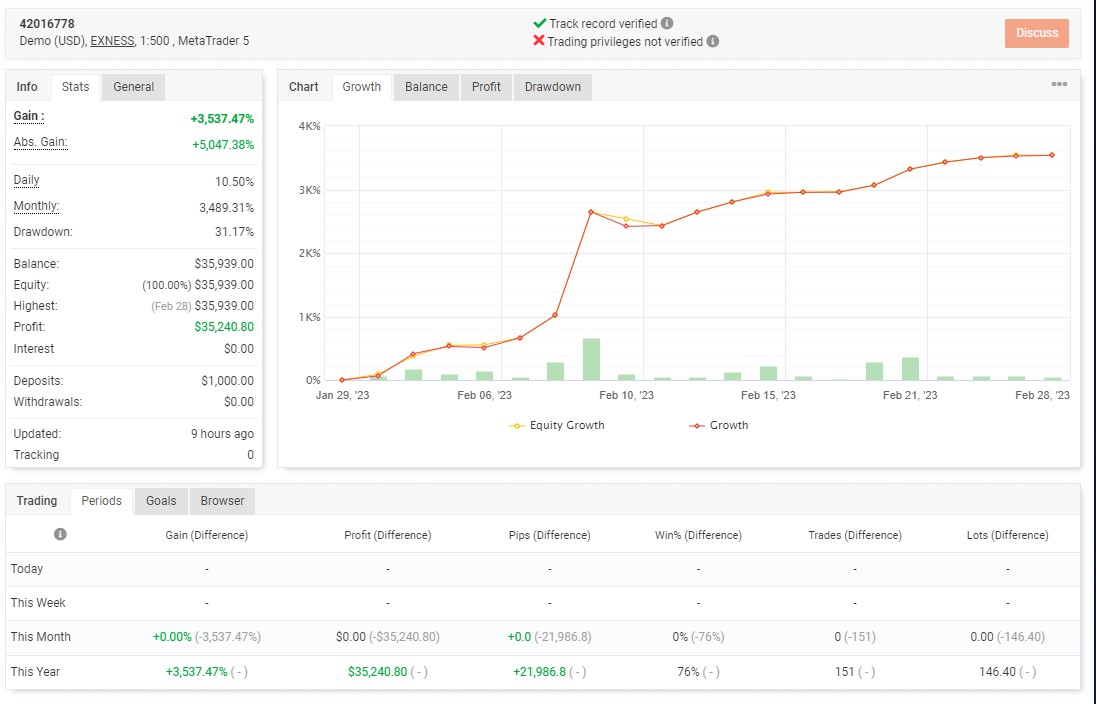Show the Drawdown chart tab
The width and height of the screenshot is (1096, 704).
(x=552, y=87)
